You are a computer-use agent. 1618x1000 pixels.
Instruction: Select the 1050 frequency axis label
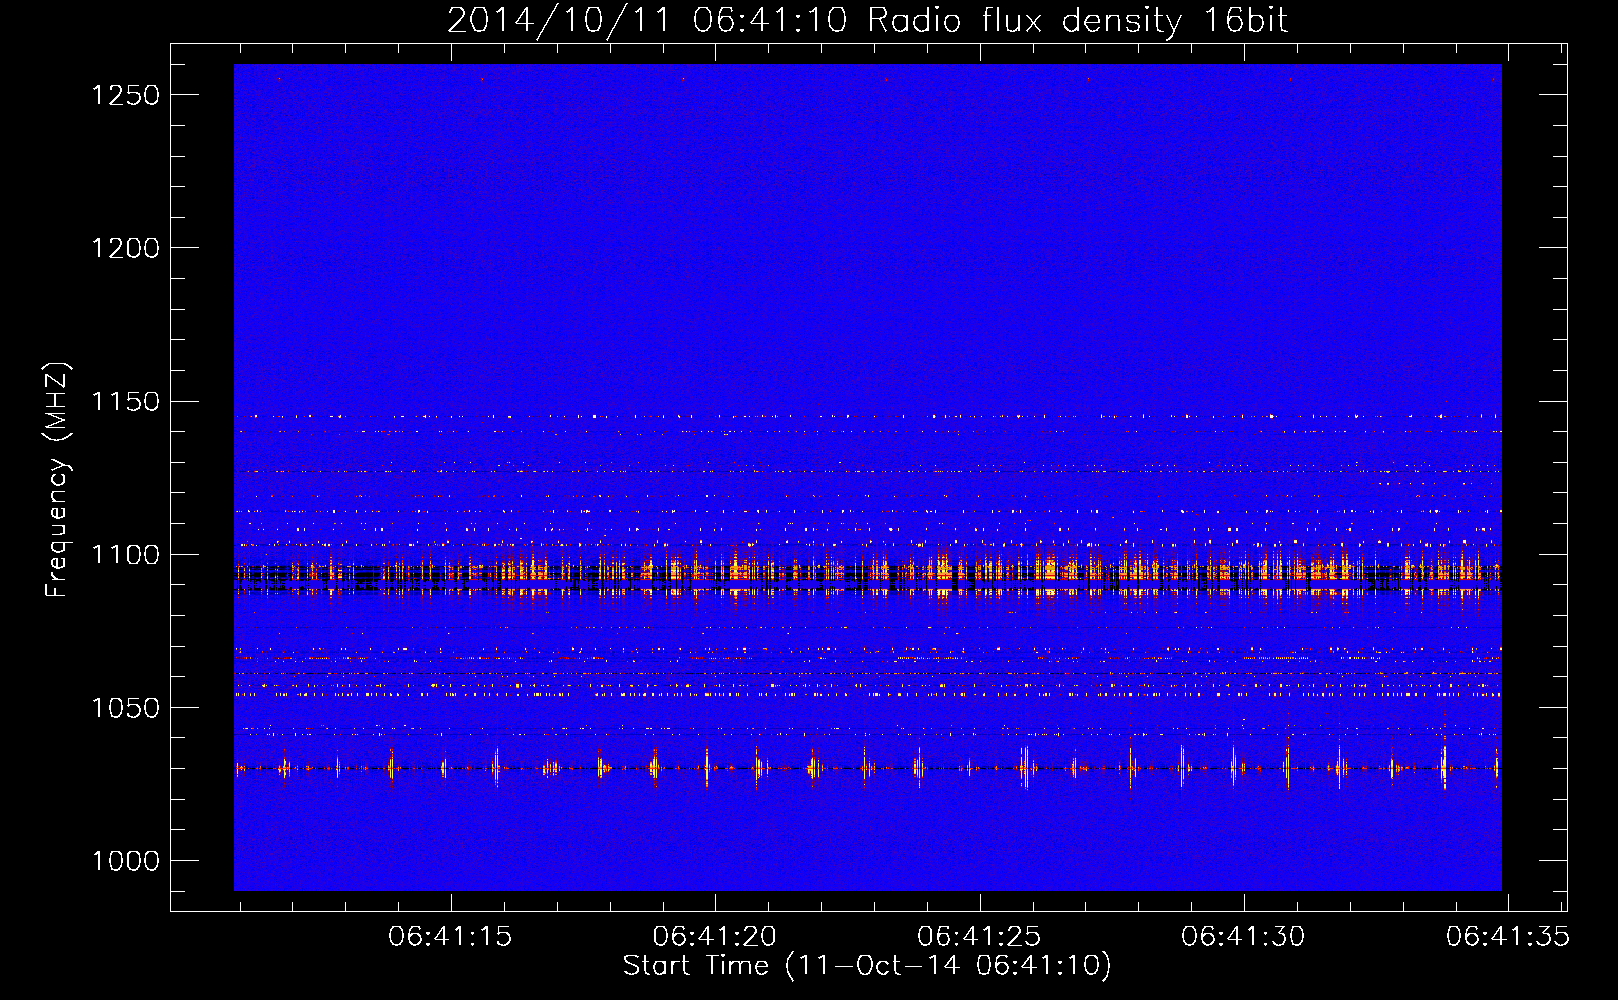125,708
